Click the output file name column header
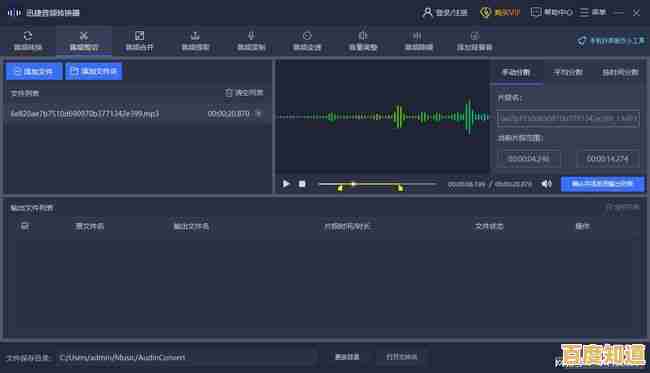This screenshot has height=373, width=650. [191, 226]
